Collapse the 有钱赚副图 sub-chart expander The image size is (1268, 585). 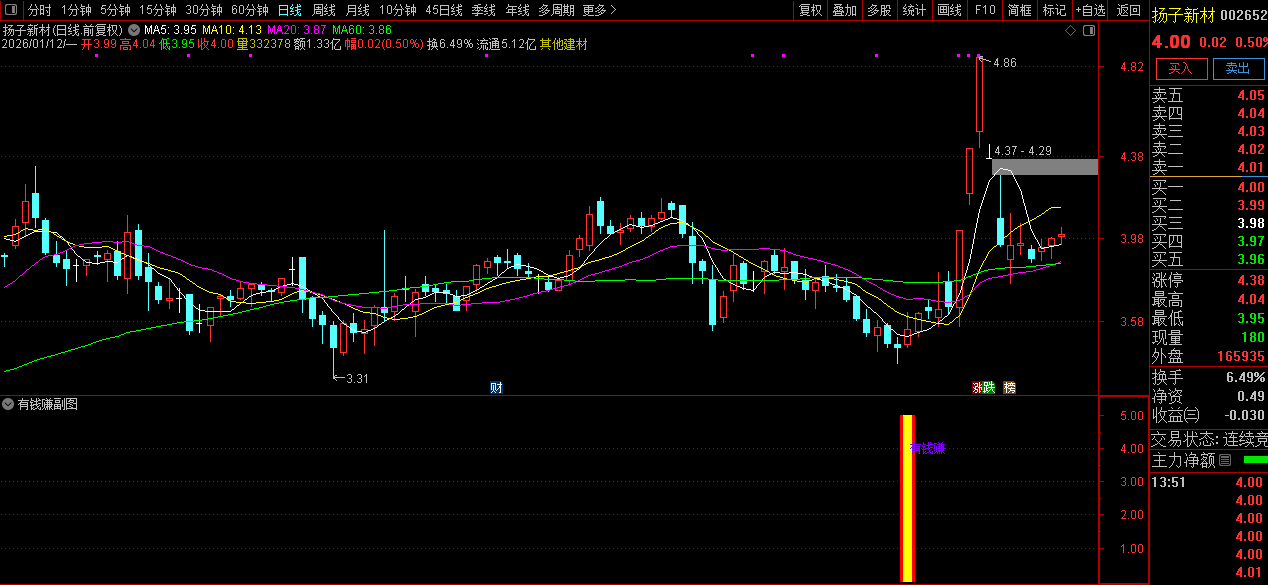point(8,405)
